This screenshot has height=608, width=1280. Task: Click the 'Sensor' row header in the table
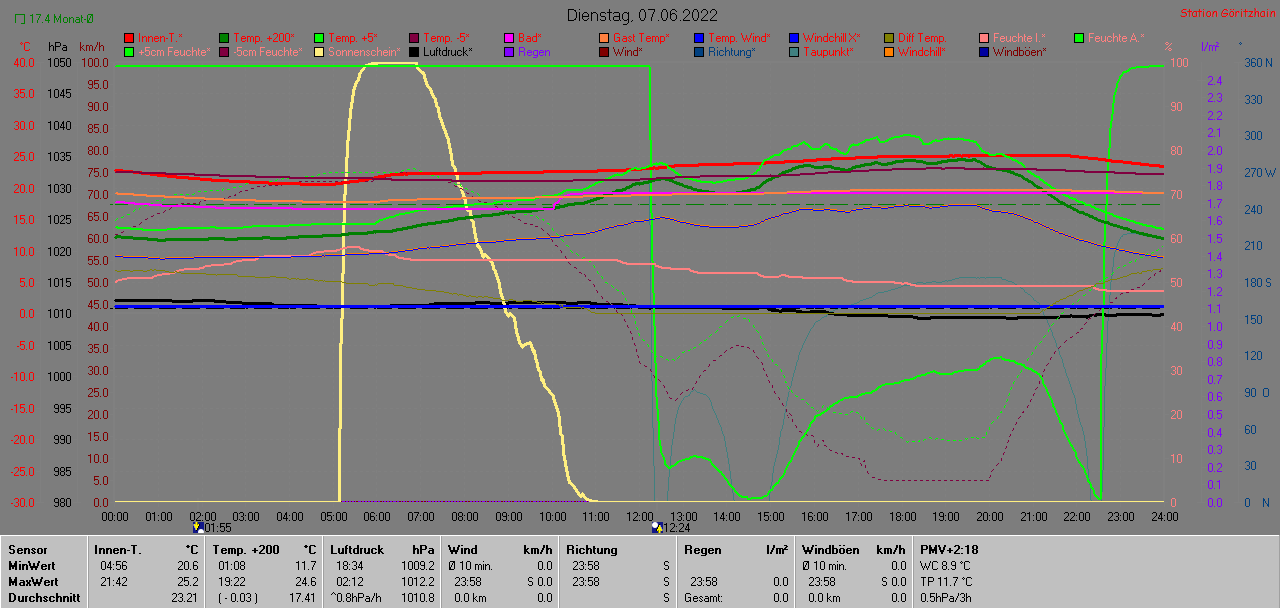pyautogui.click(x=27, y=550)
